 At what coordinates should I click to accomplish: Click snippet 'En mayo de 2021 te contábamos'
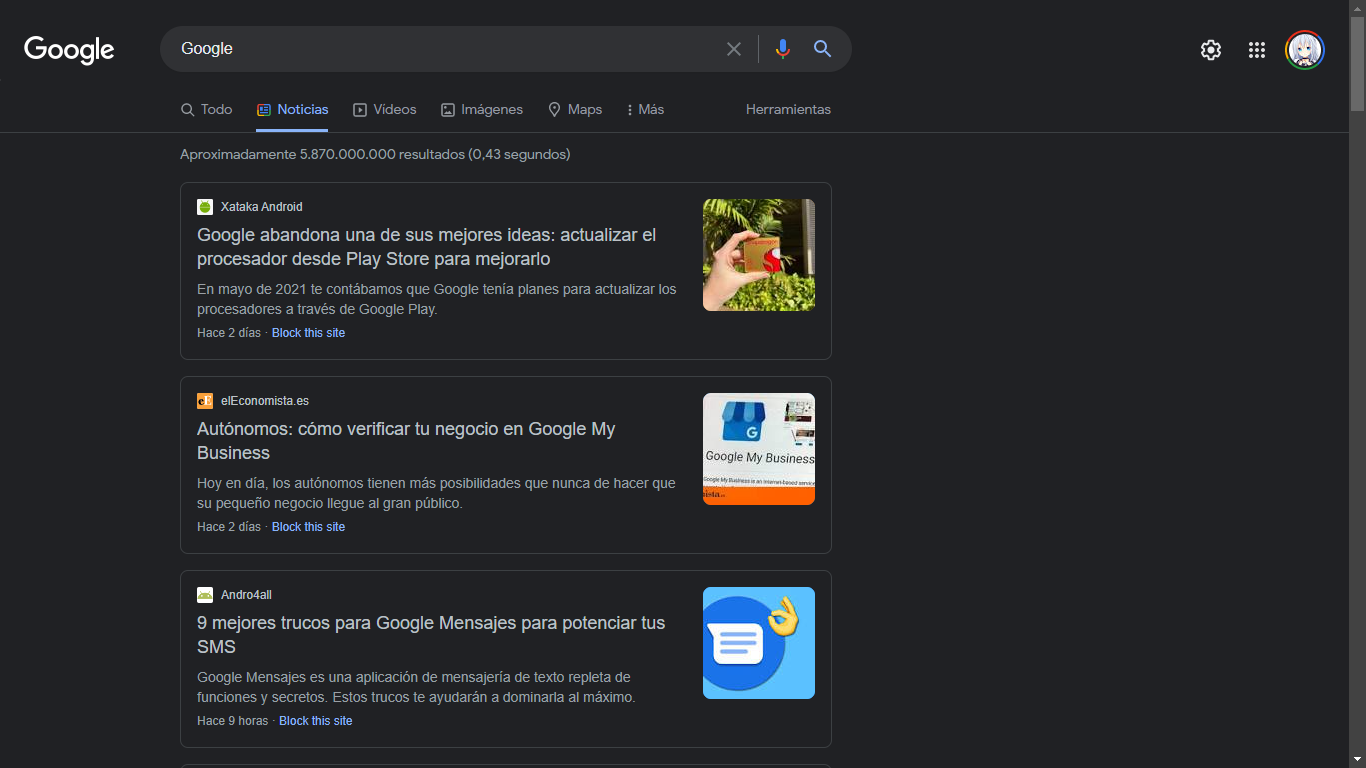[x=437, y=299]
